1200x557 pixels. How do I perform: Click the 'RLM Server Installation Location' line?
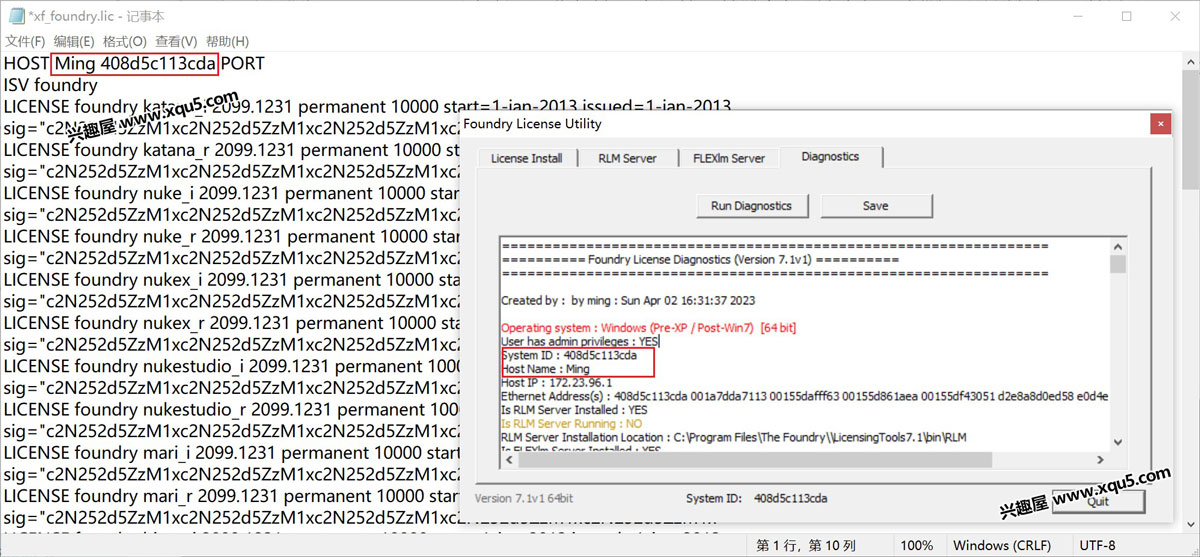[734, 438]
